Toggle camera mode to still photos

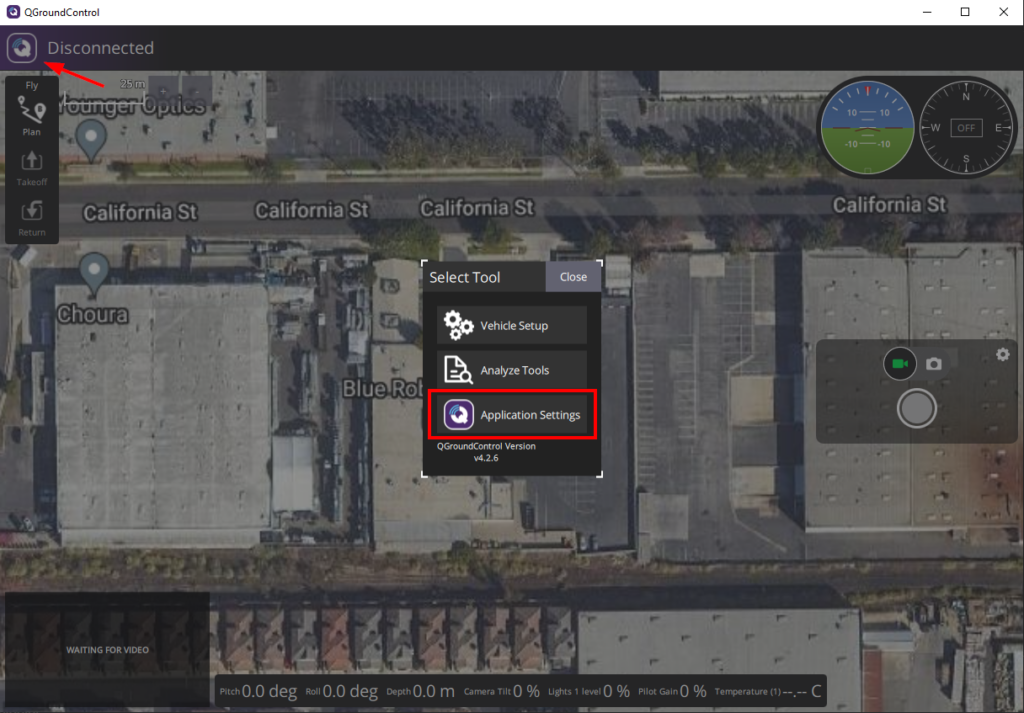[x=933, y=363]
